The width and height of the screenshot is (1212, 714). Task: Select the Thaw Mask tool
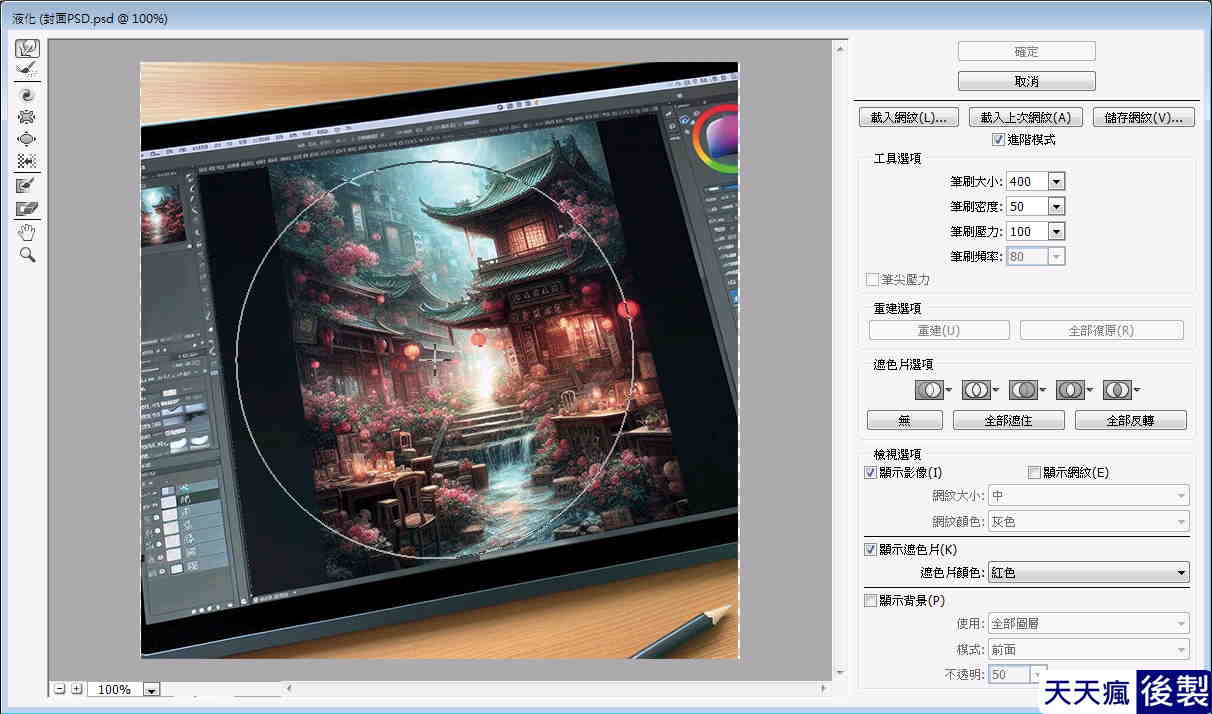click(28, 208)
